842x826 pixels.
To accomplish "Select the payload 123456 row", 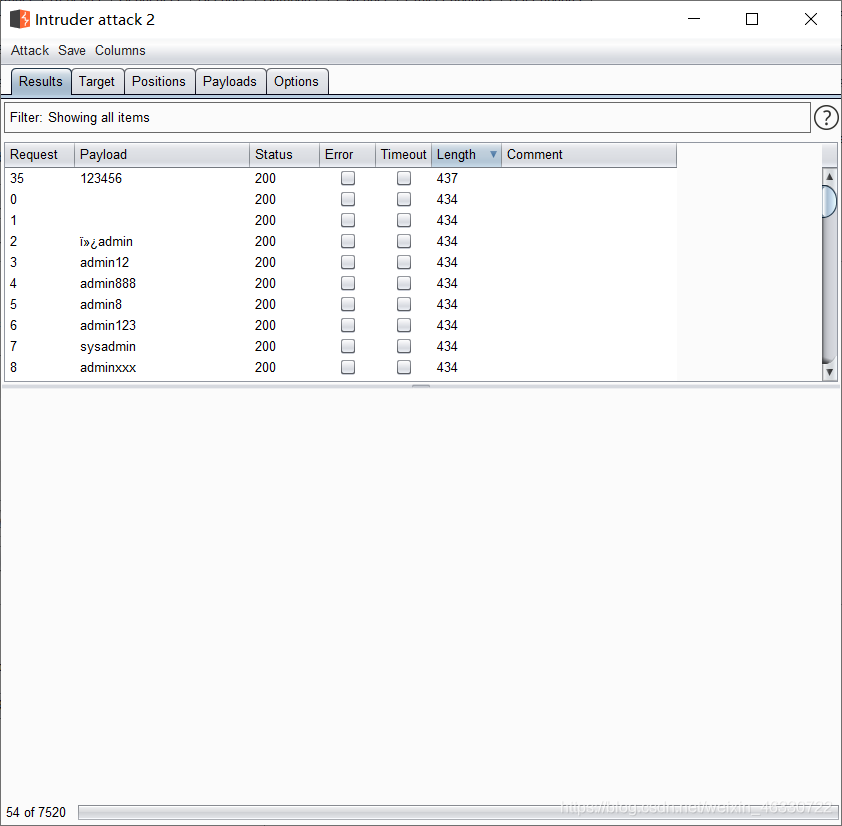I will 340,178.
